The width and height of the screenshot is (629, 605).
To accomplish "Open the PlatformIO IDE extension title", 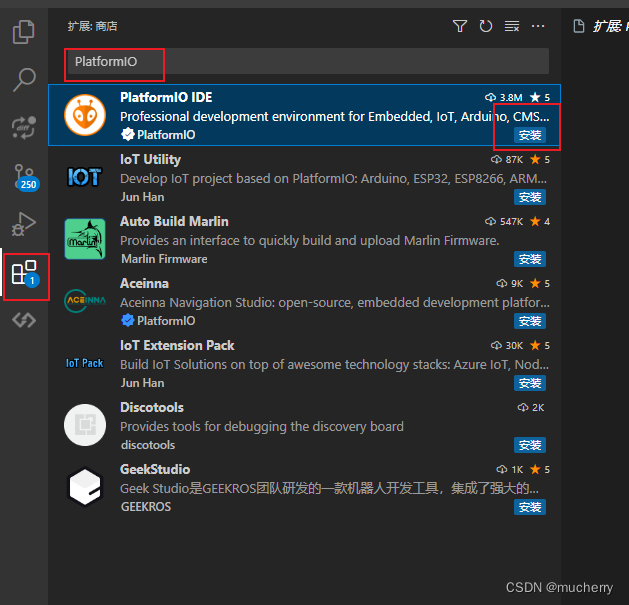I will click(x=166, y=97).
